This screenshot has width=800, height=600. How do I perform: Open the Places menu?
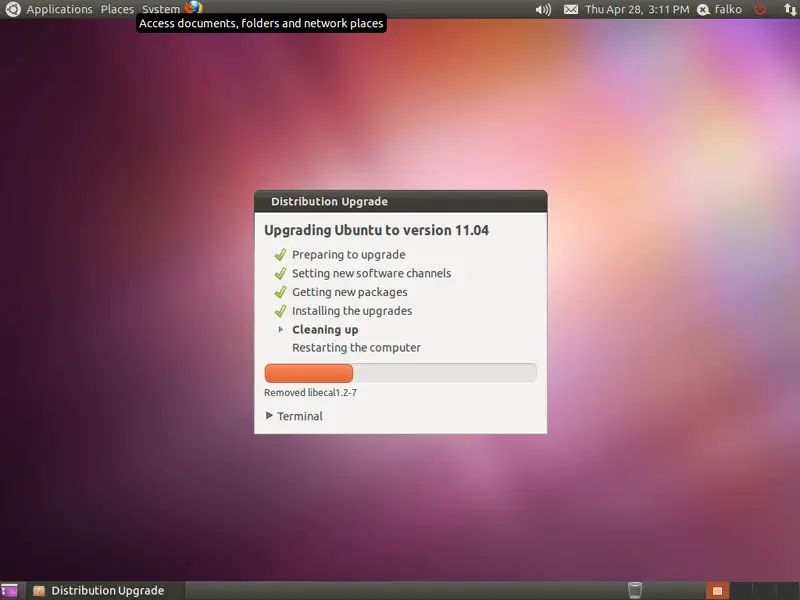[117, 9]
